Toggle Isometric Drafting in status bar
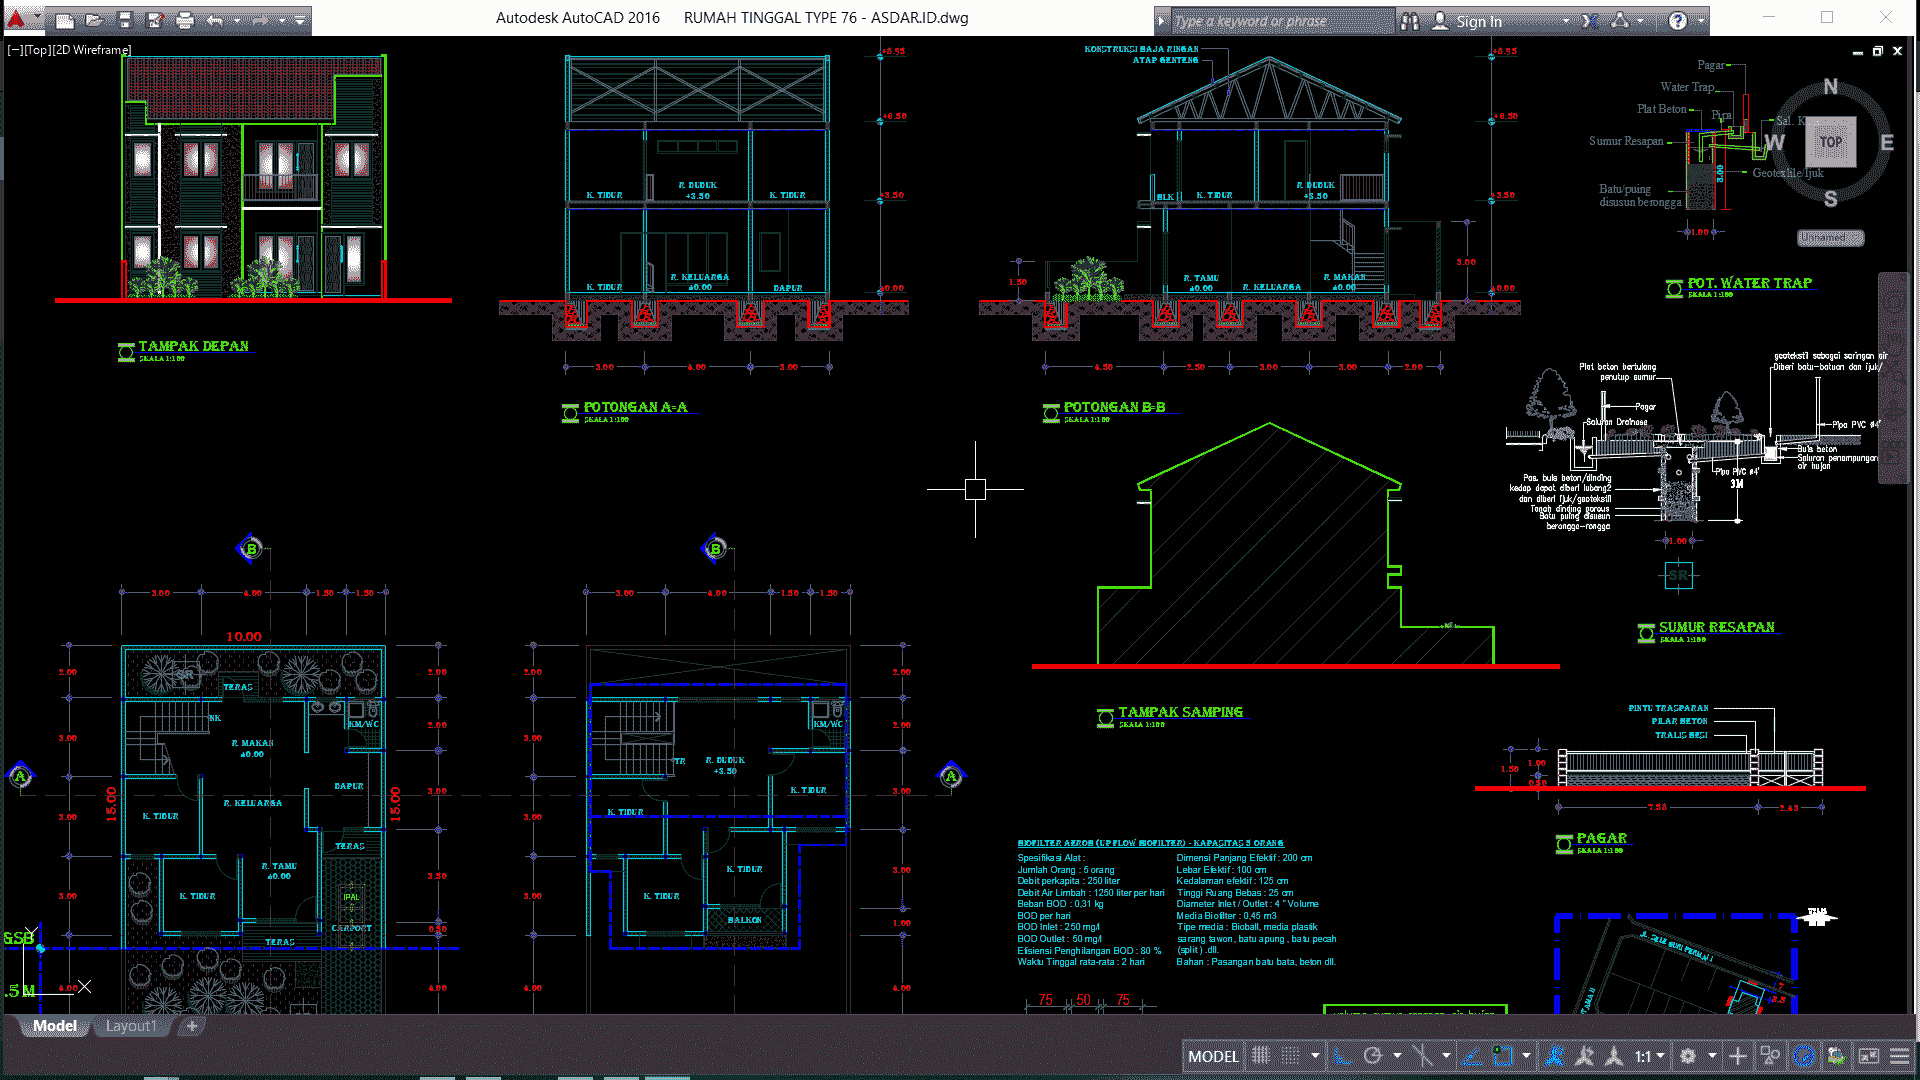 pos(1422,1056)
